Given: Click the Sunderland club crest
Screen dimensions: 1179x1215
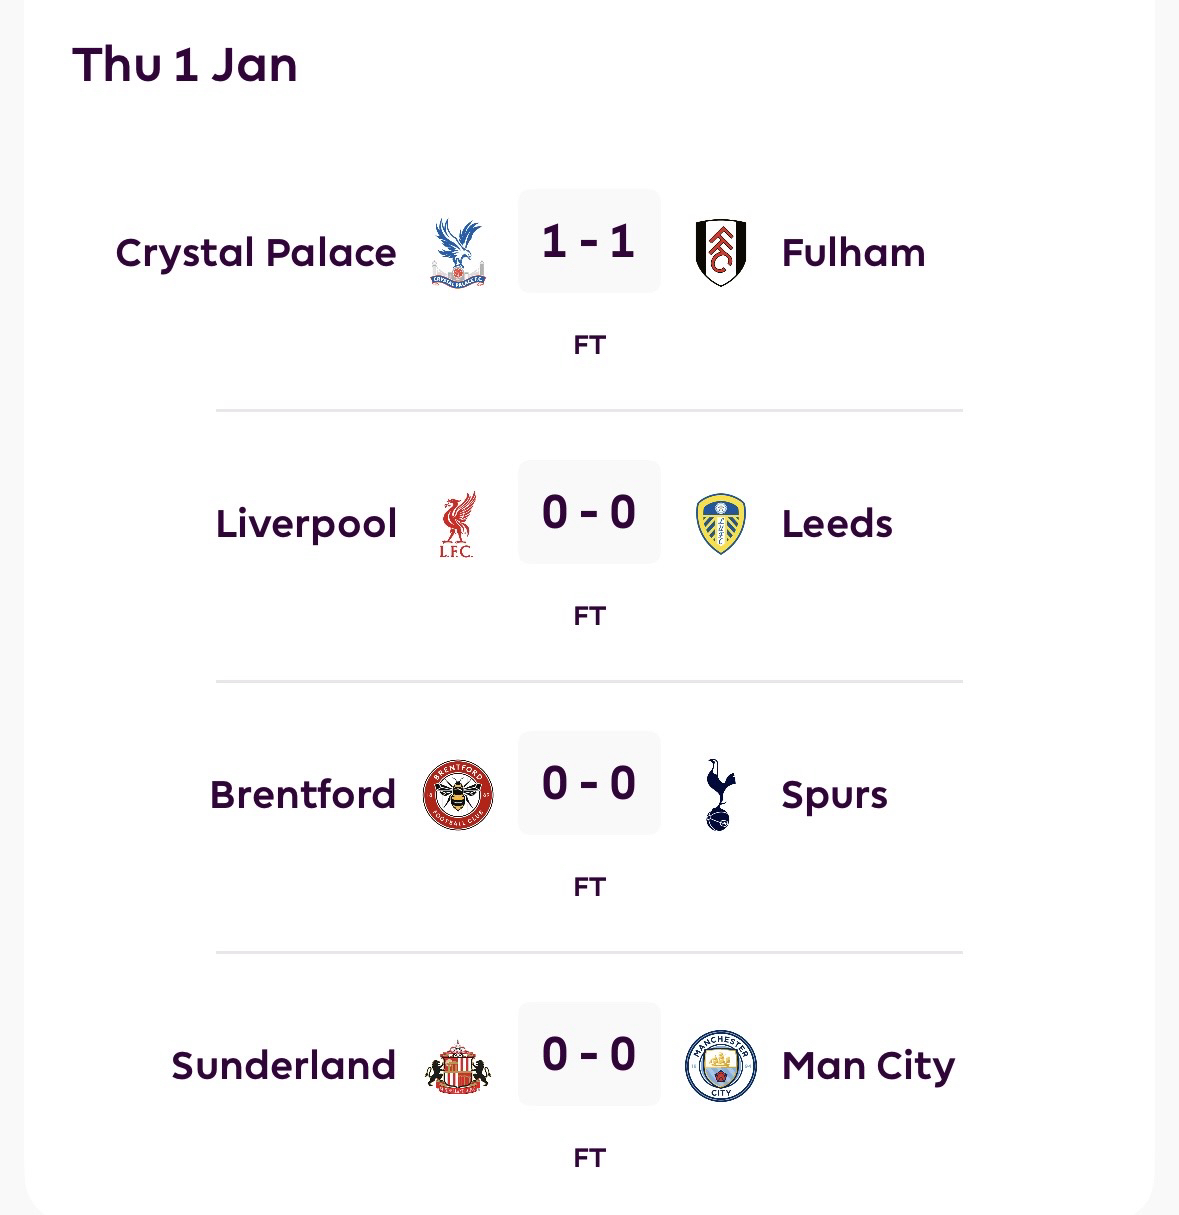Looking at the screenshot, I should point(458,1066).
